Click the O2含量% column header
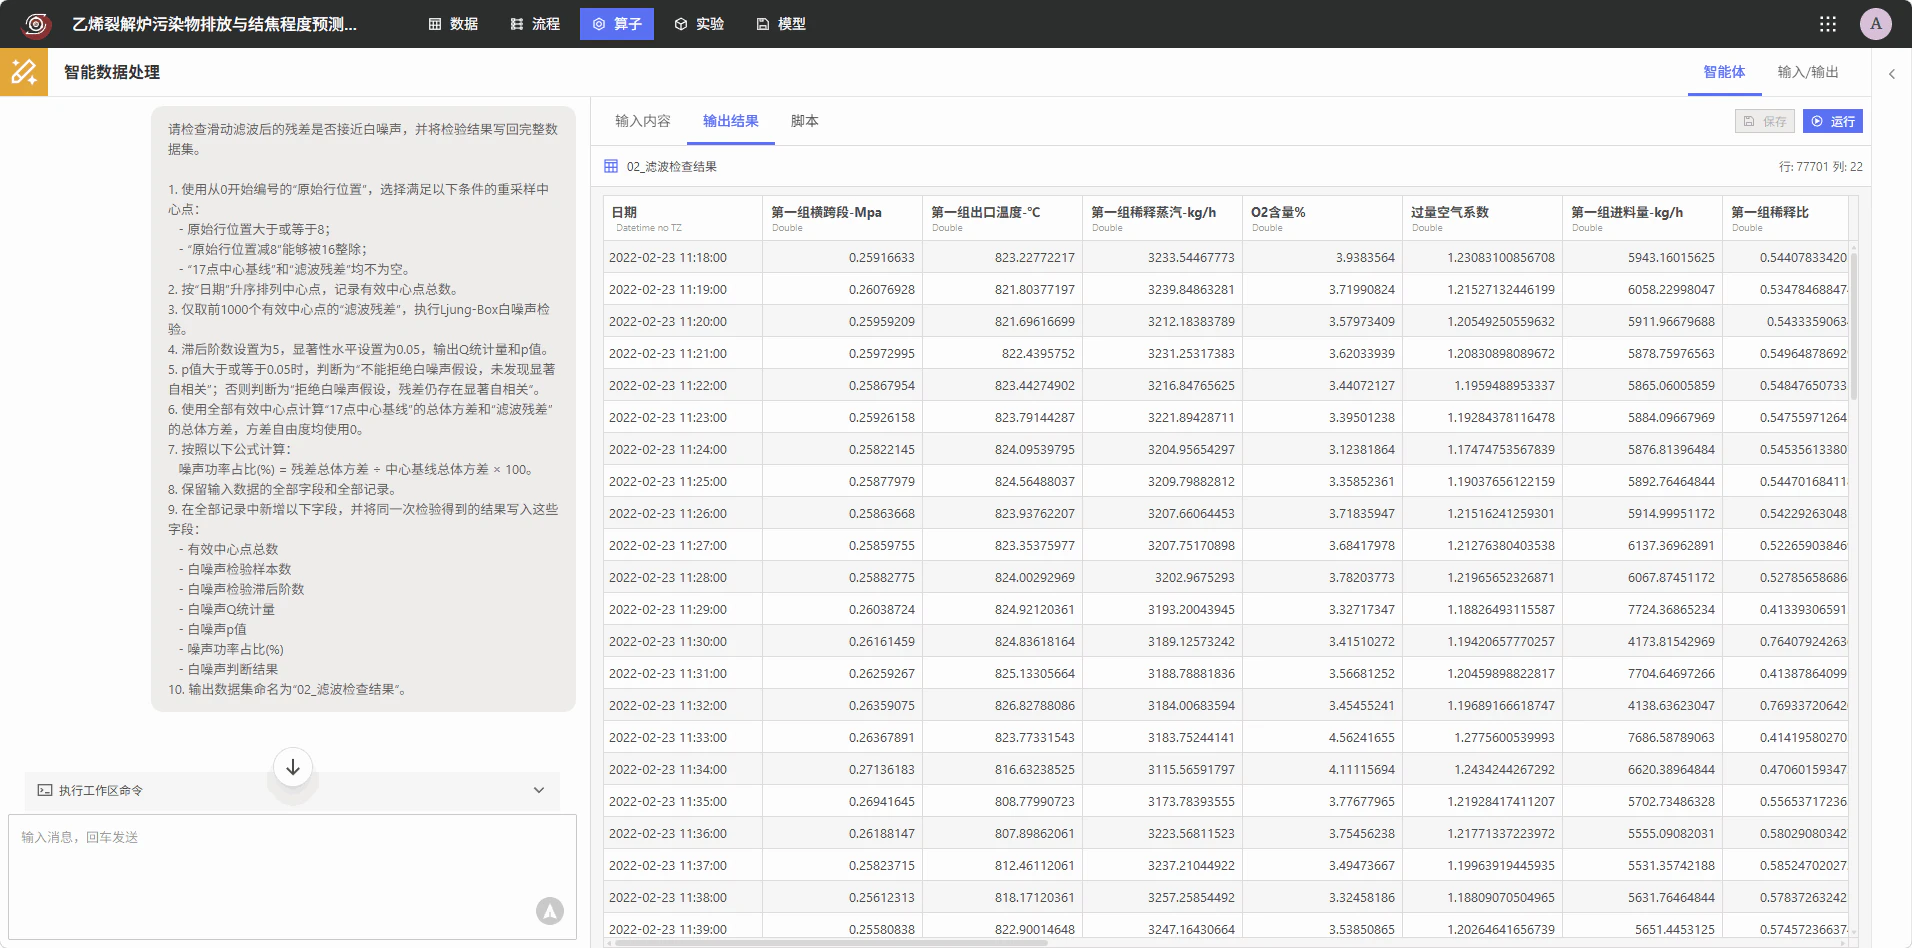Viewport: 1912px width, 948px height. pos(1322,218)
